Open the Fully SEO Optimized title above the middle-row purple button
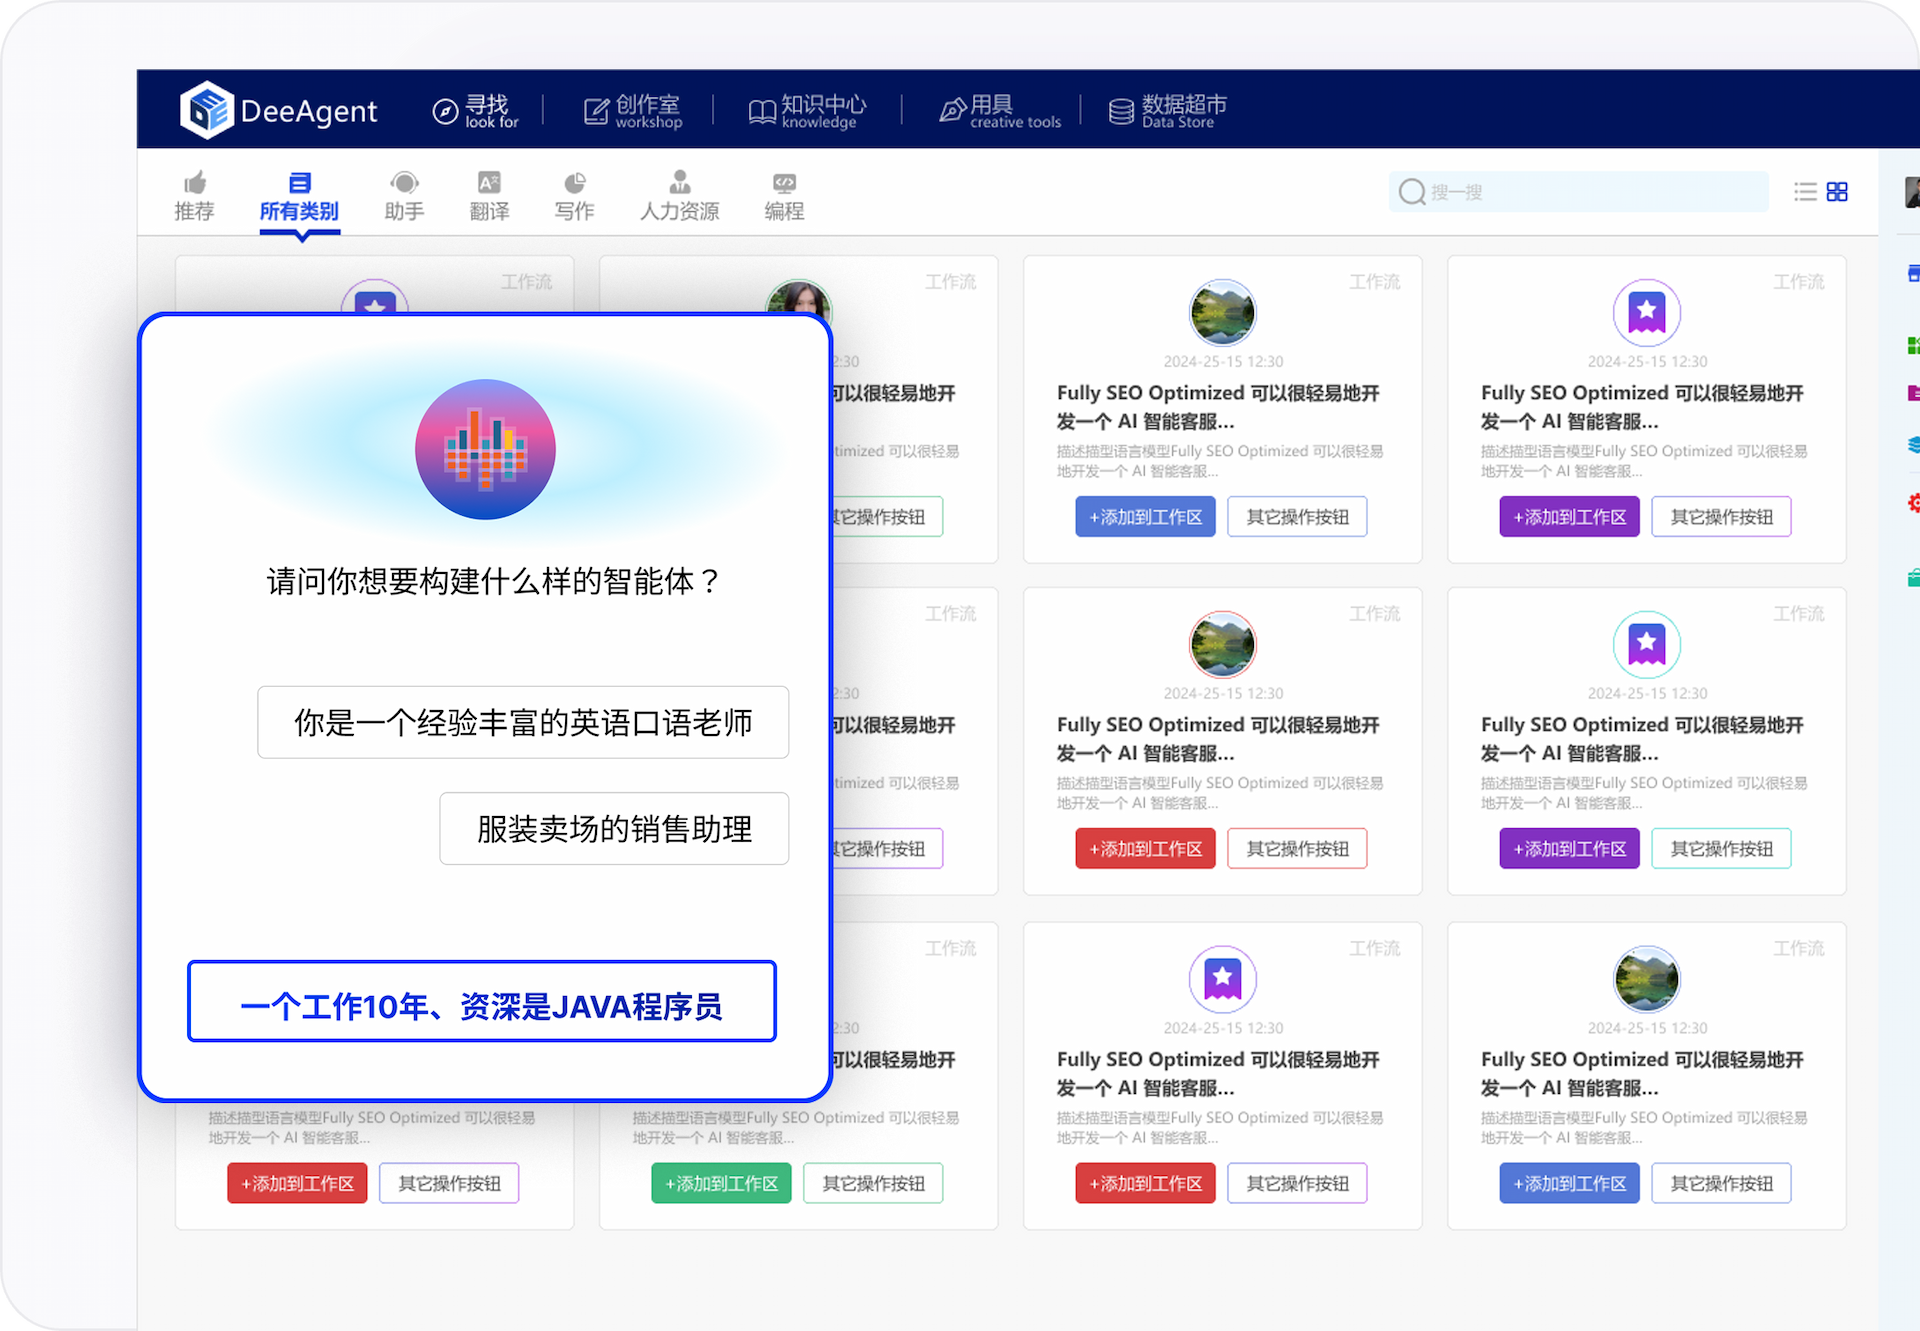Viewport: 1920px width, 1331px height. [x=1642, y=739]
